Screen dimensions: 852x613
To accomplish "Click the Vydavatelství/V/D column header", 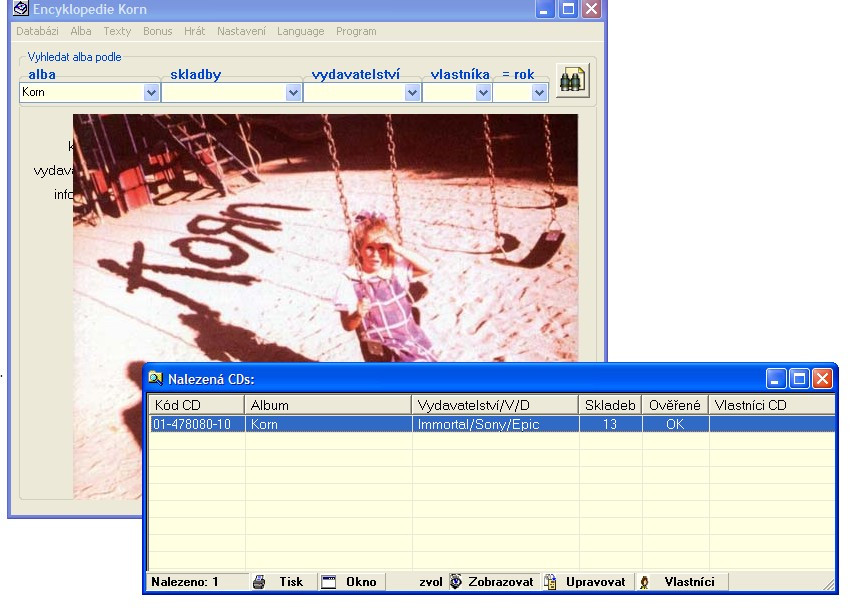I will 494,405.
